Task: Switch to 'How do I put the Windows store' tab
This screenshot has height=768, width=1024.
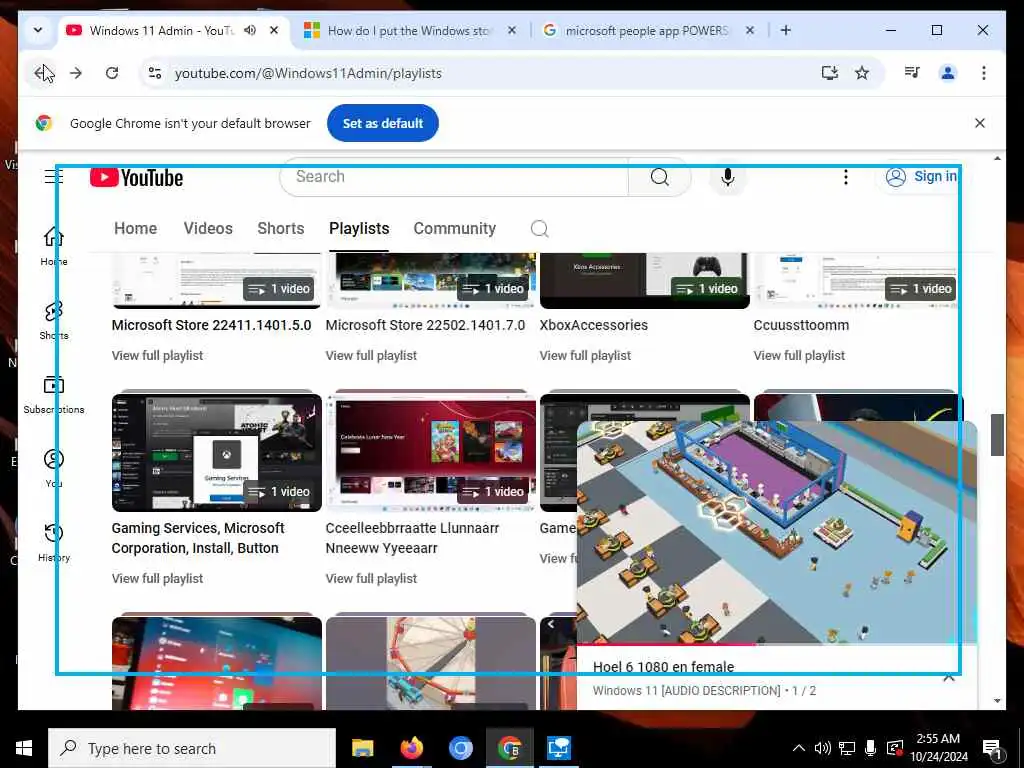Action: [x=409, y=31]
